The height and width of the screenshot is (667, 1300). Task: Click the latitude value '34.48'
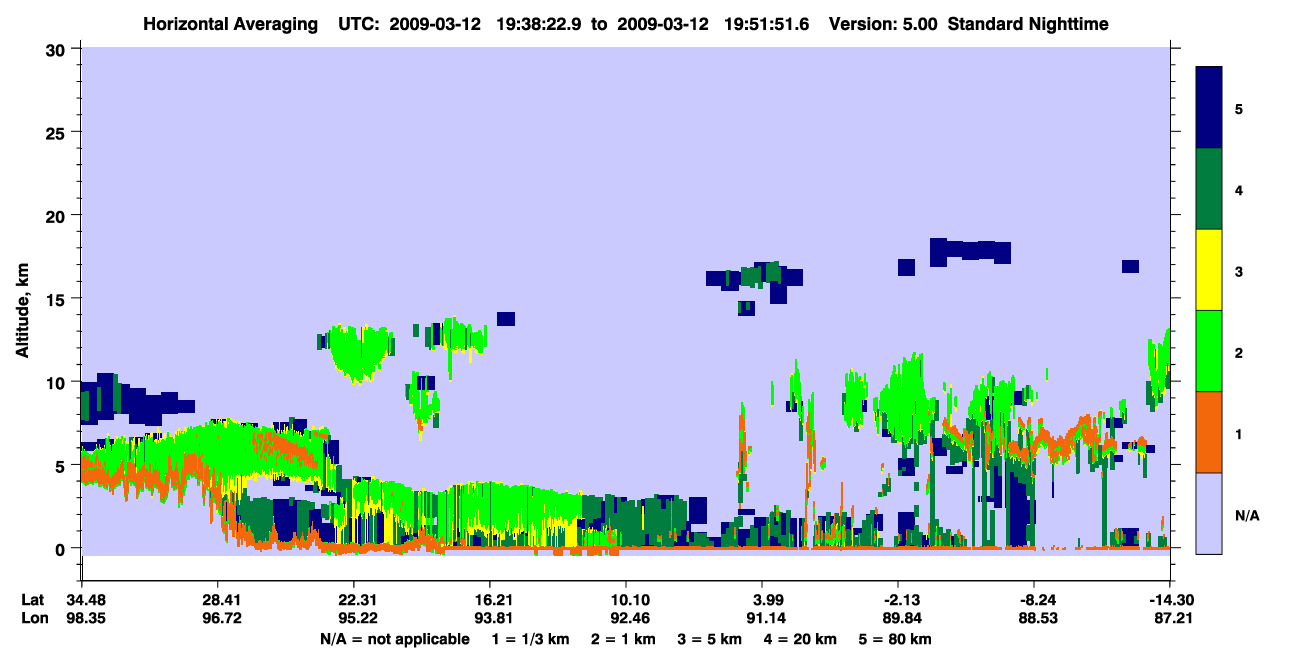pyautogui.click(x=81, y=600)
